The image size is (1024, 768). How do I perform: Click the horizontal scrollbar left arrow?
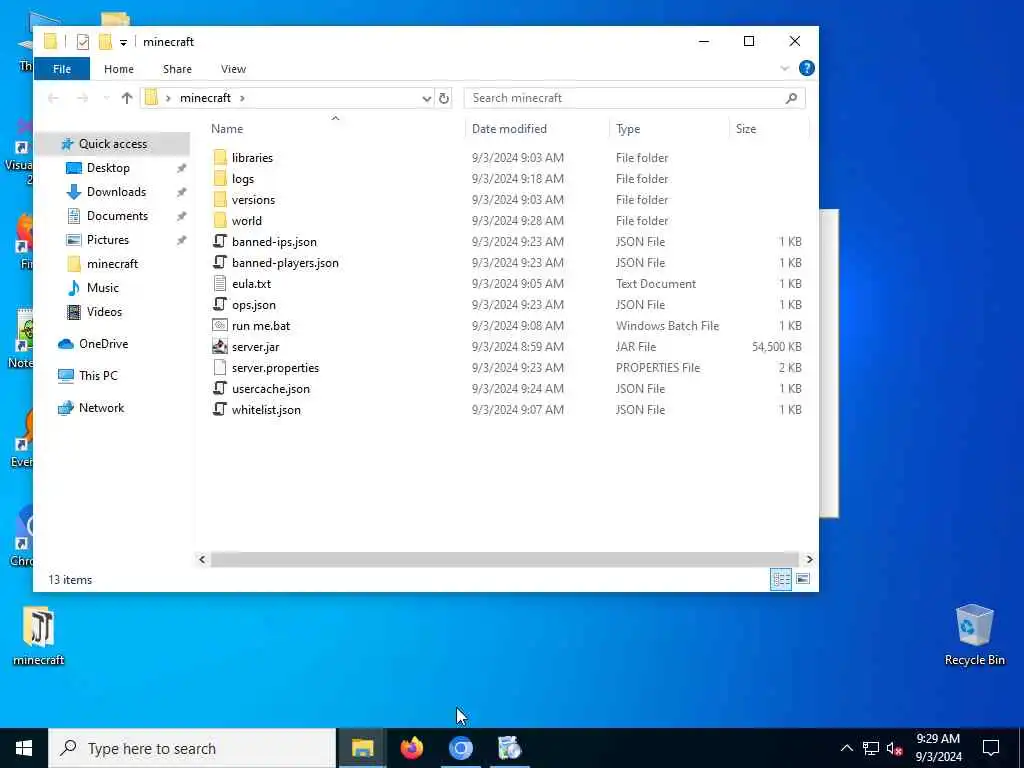pos(202,559)
